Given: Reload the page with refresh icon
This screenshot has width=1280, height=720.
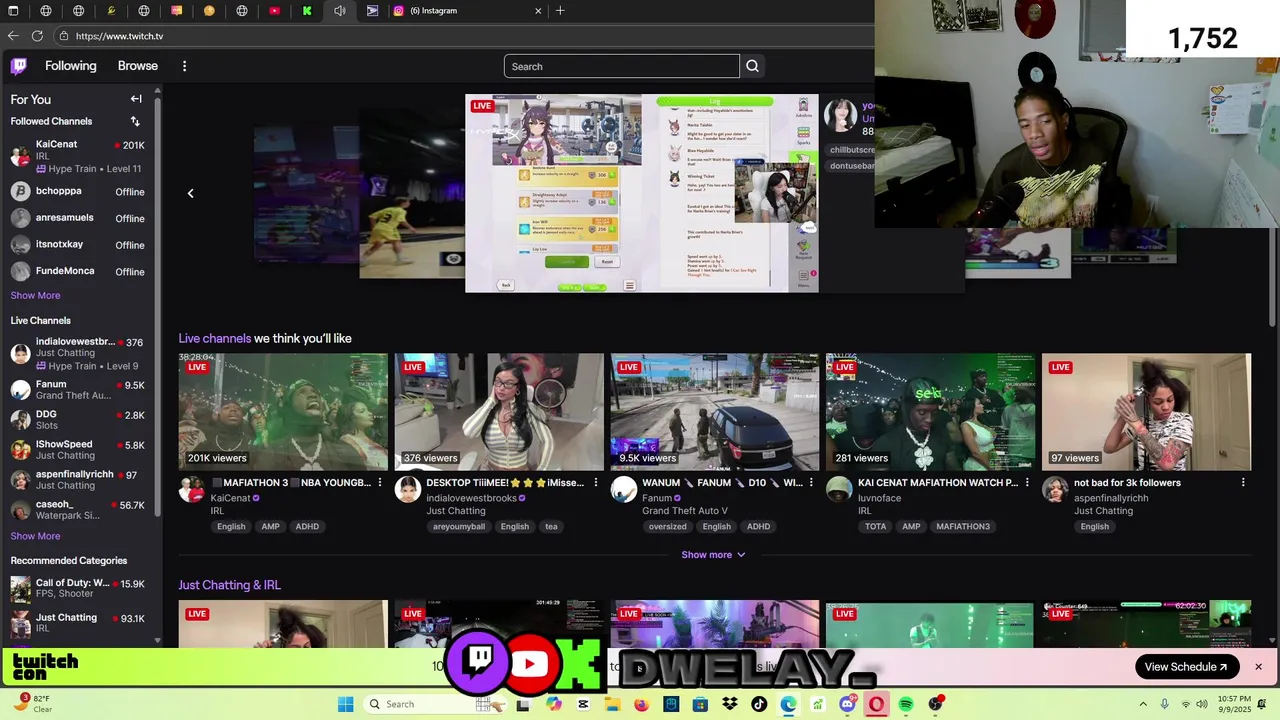Looking at the screenshot, I should pos(37,36).
